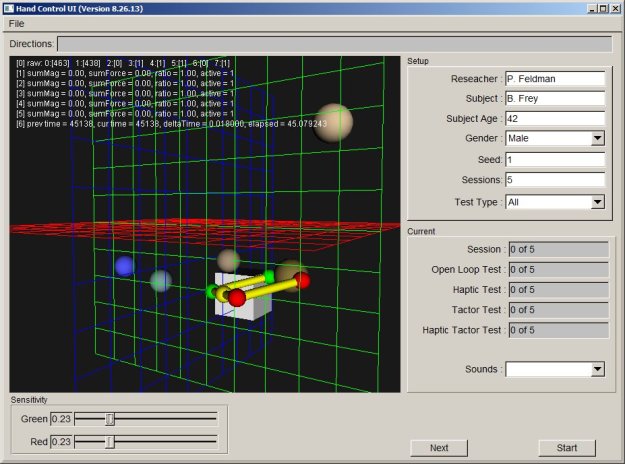Click the Subject name input field
Image resolution: width=625 pixels, height=464 pixels.
pos(555,98)
